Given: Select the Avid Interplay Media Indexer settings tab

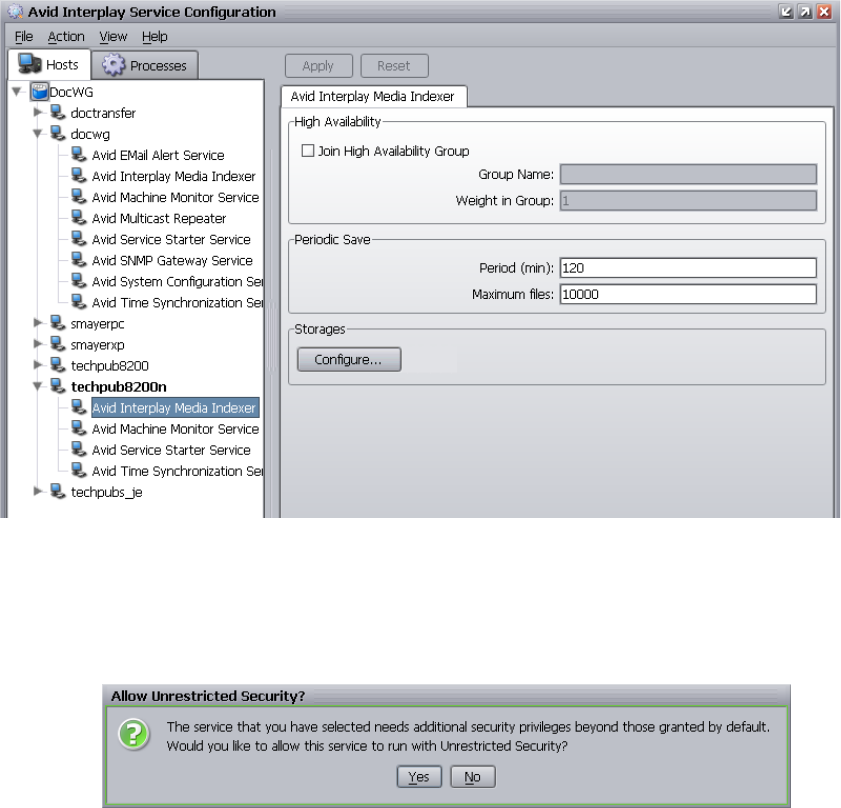Looking at the screenshot, I should click(373, 96).
